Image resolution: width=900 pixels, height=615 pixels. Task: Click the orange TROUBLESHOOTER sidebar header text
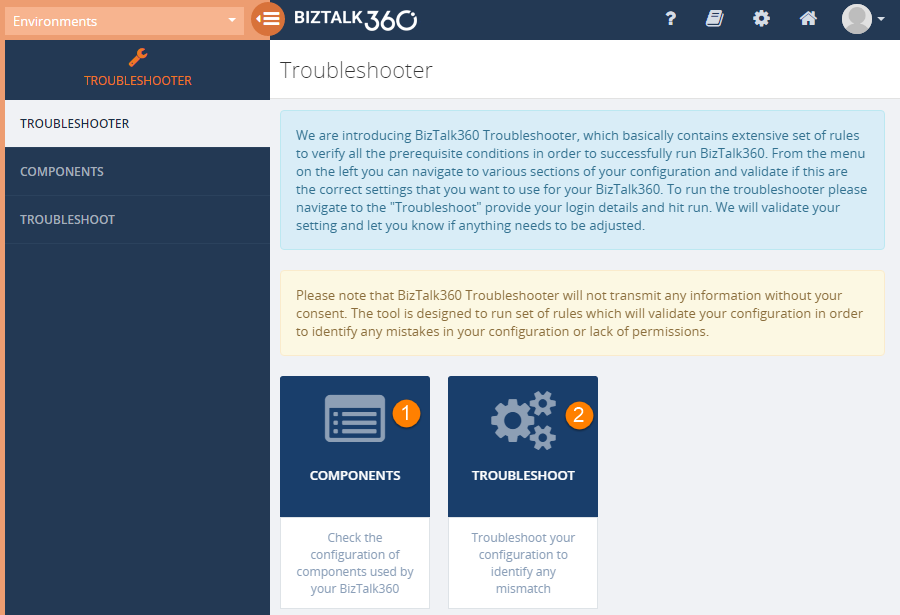[x=138, y=80]
